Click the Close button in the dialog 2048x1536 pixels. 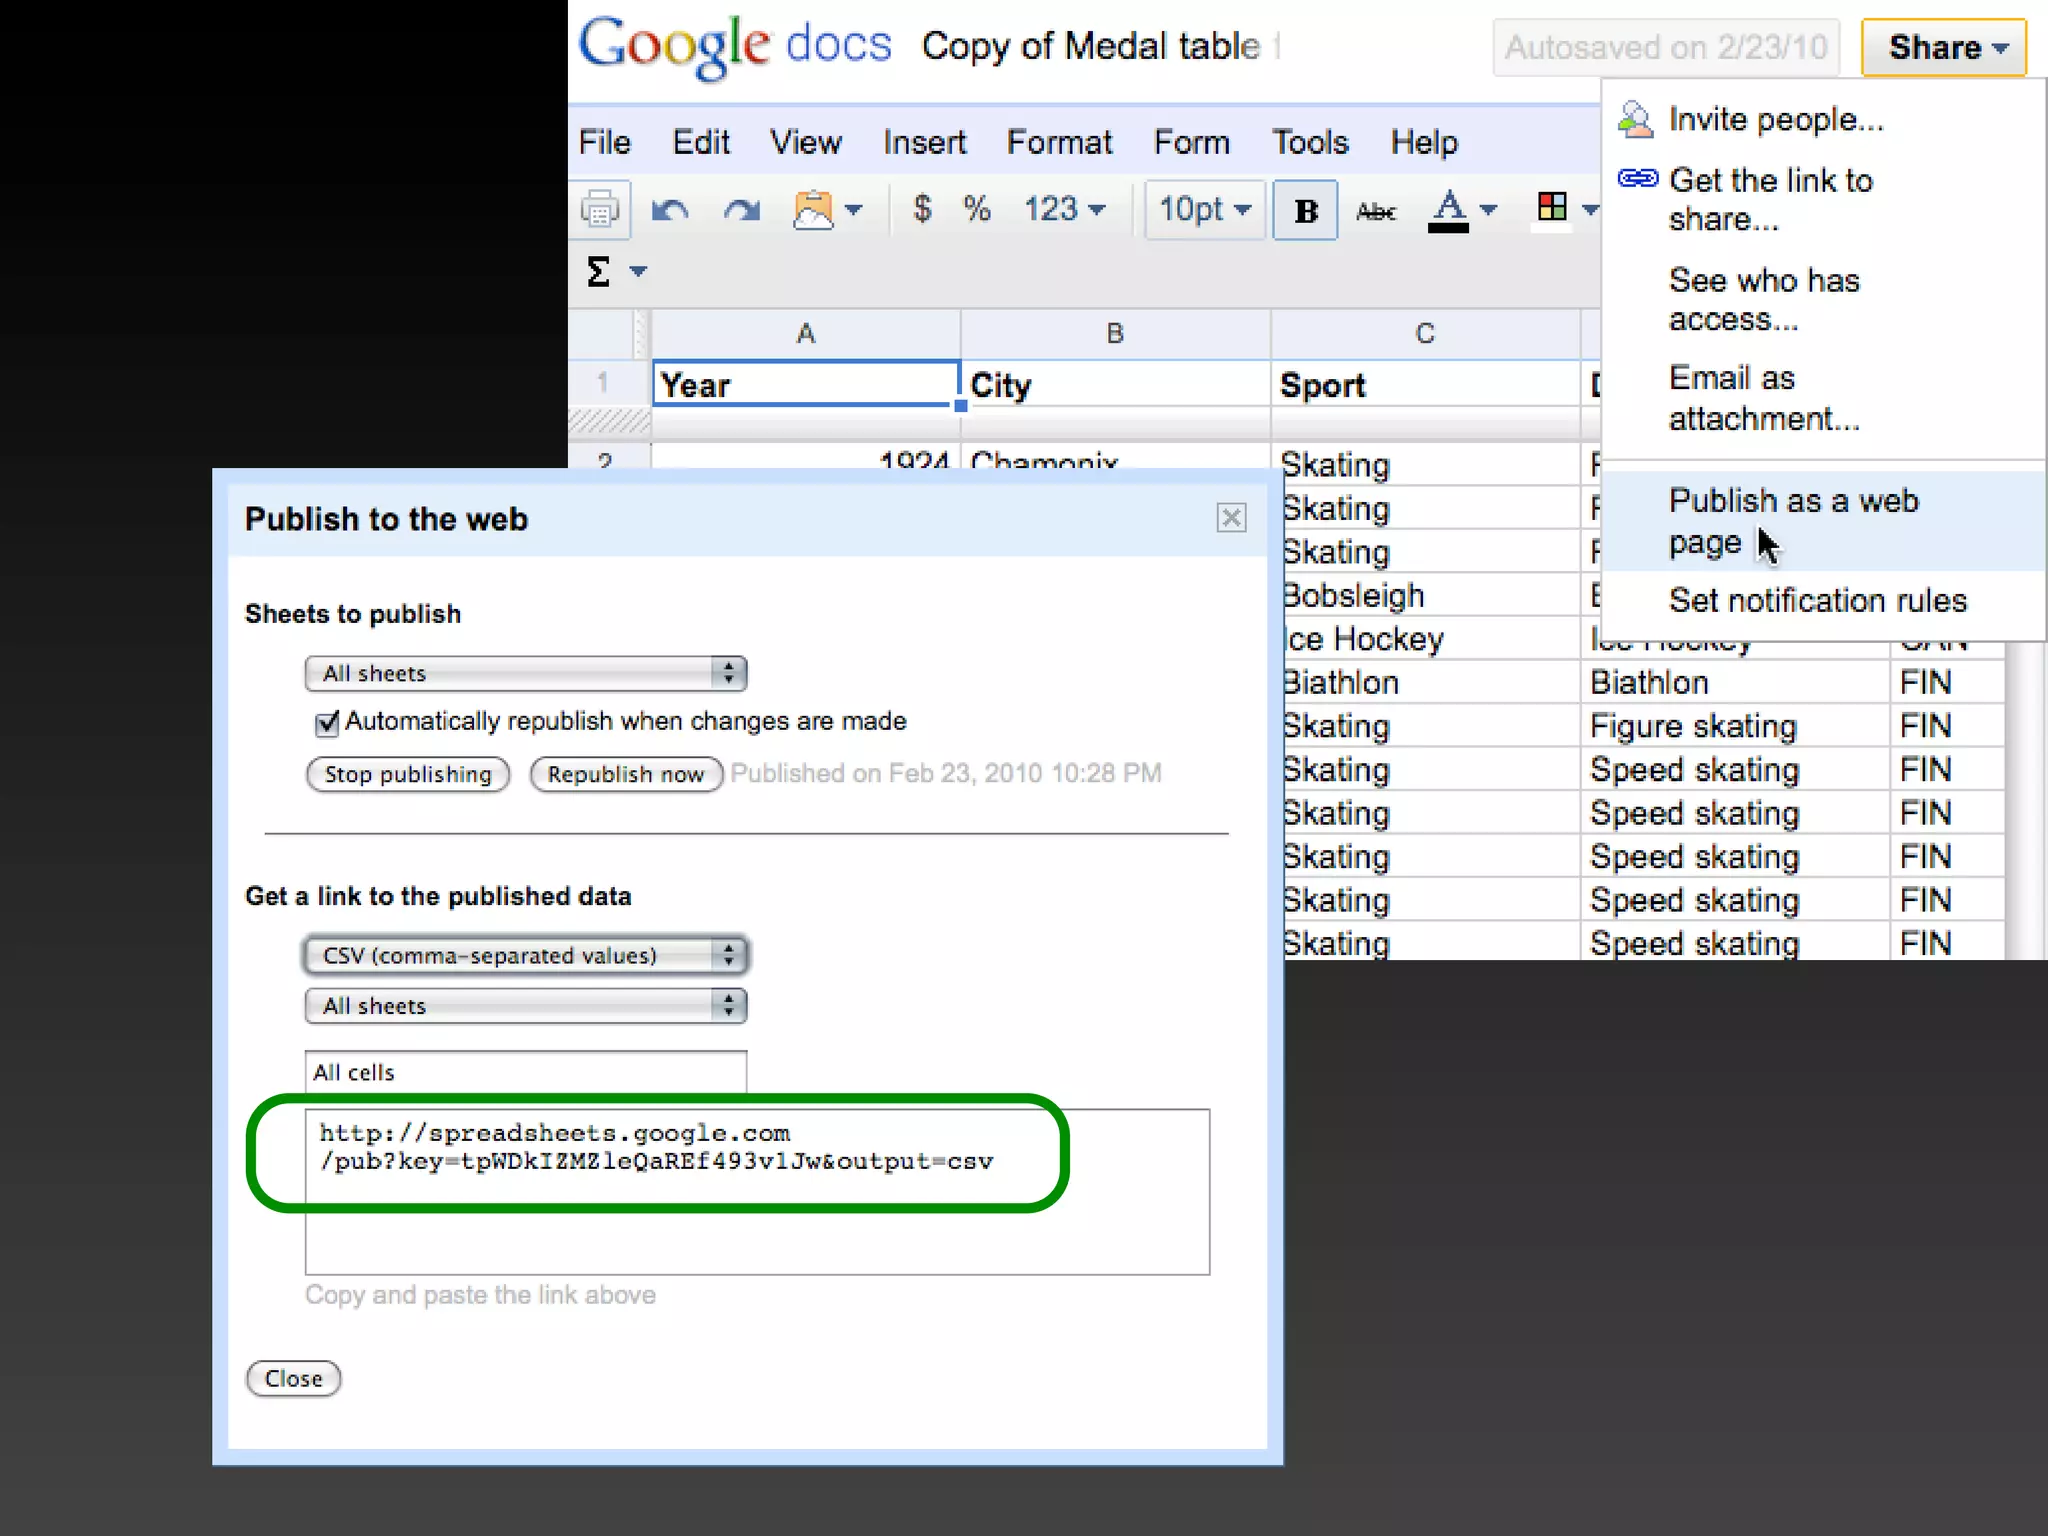pos(293,1378)
